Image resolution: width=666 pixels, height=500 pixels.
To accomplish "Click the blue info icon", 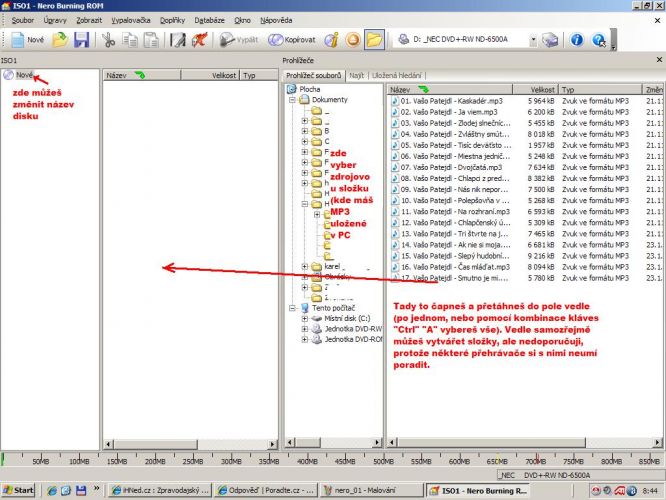I will click(x=576, y=40).
